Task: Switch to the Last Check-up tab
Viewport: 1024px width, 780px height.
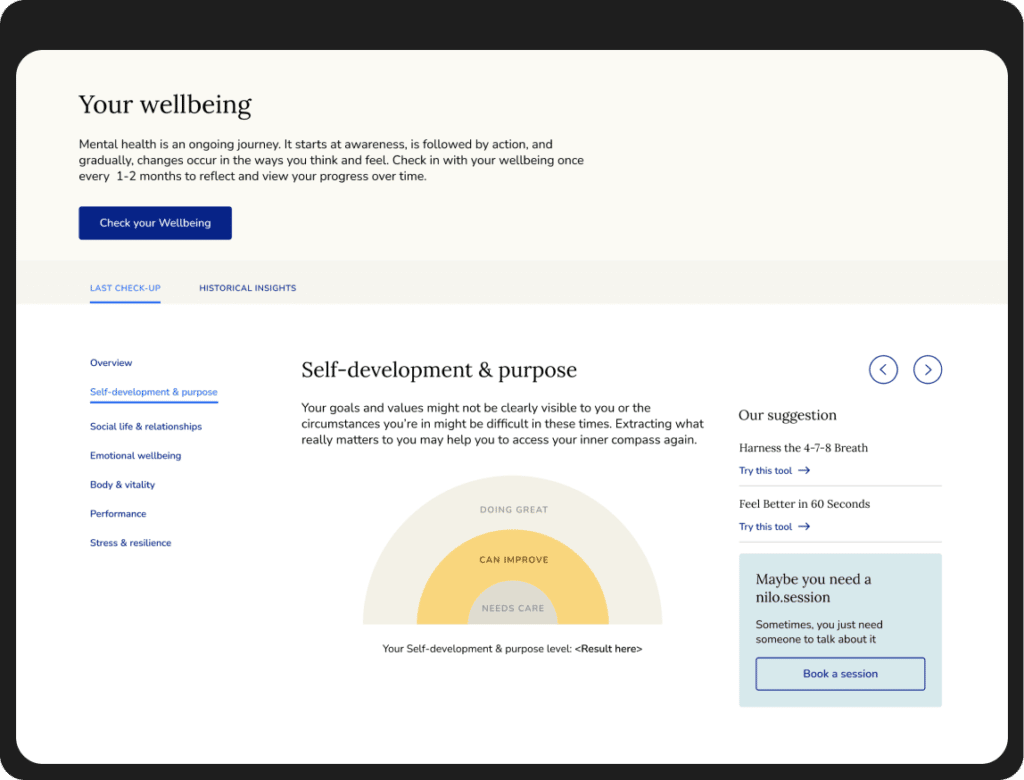Action: [x=125, y=288]
